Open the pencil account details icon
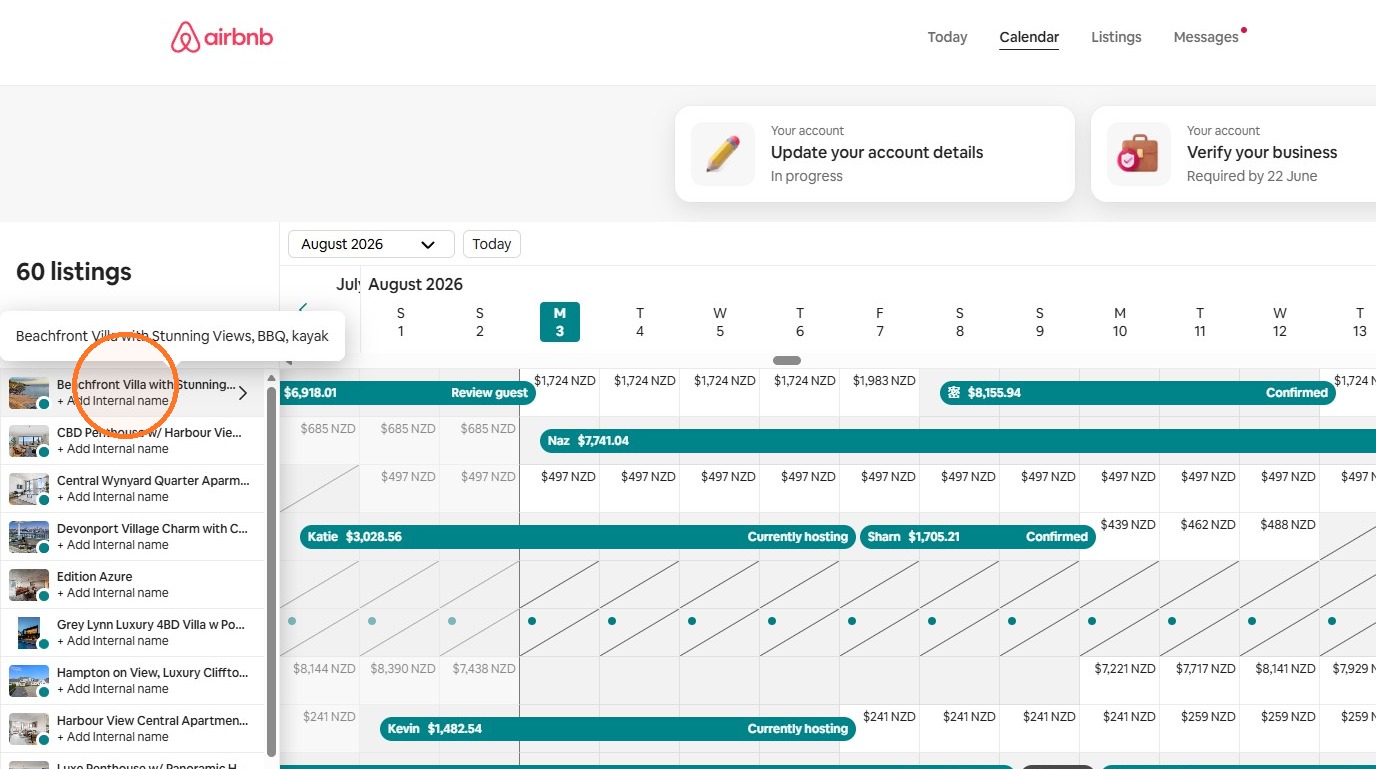1376x769 pixels. [723, 154]
